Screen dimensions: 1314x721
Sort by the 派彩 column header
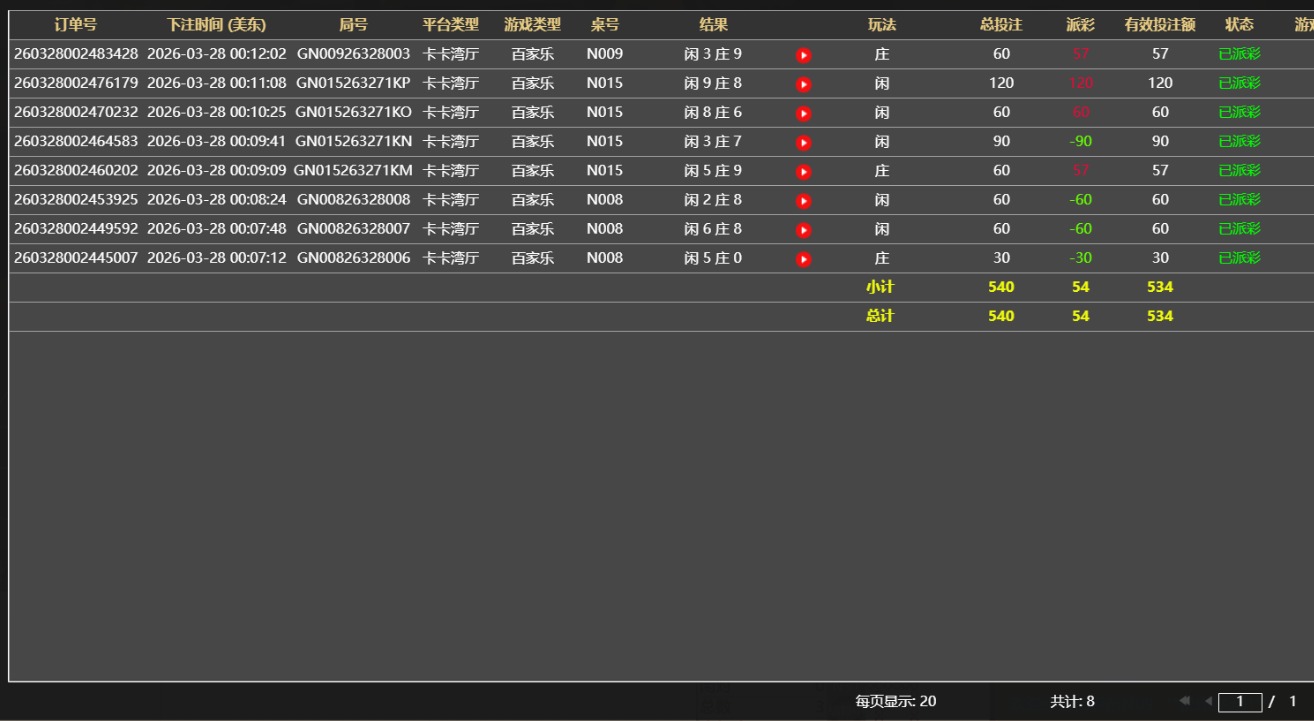1080,24
